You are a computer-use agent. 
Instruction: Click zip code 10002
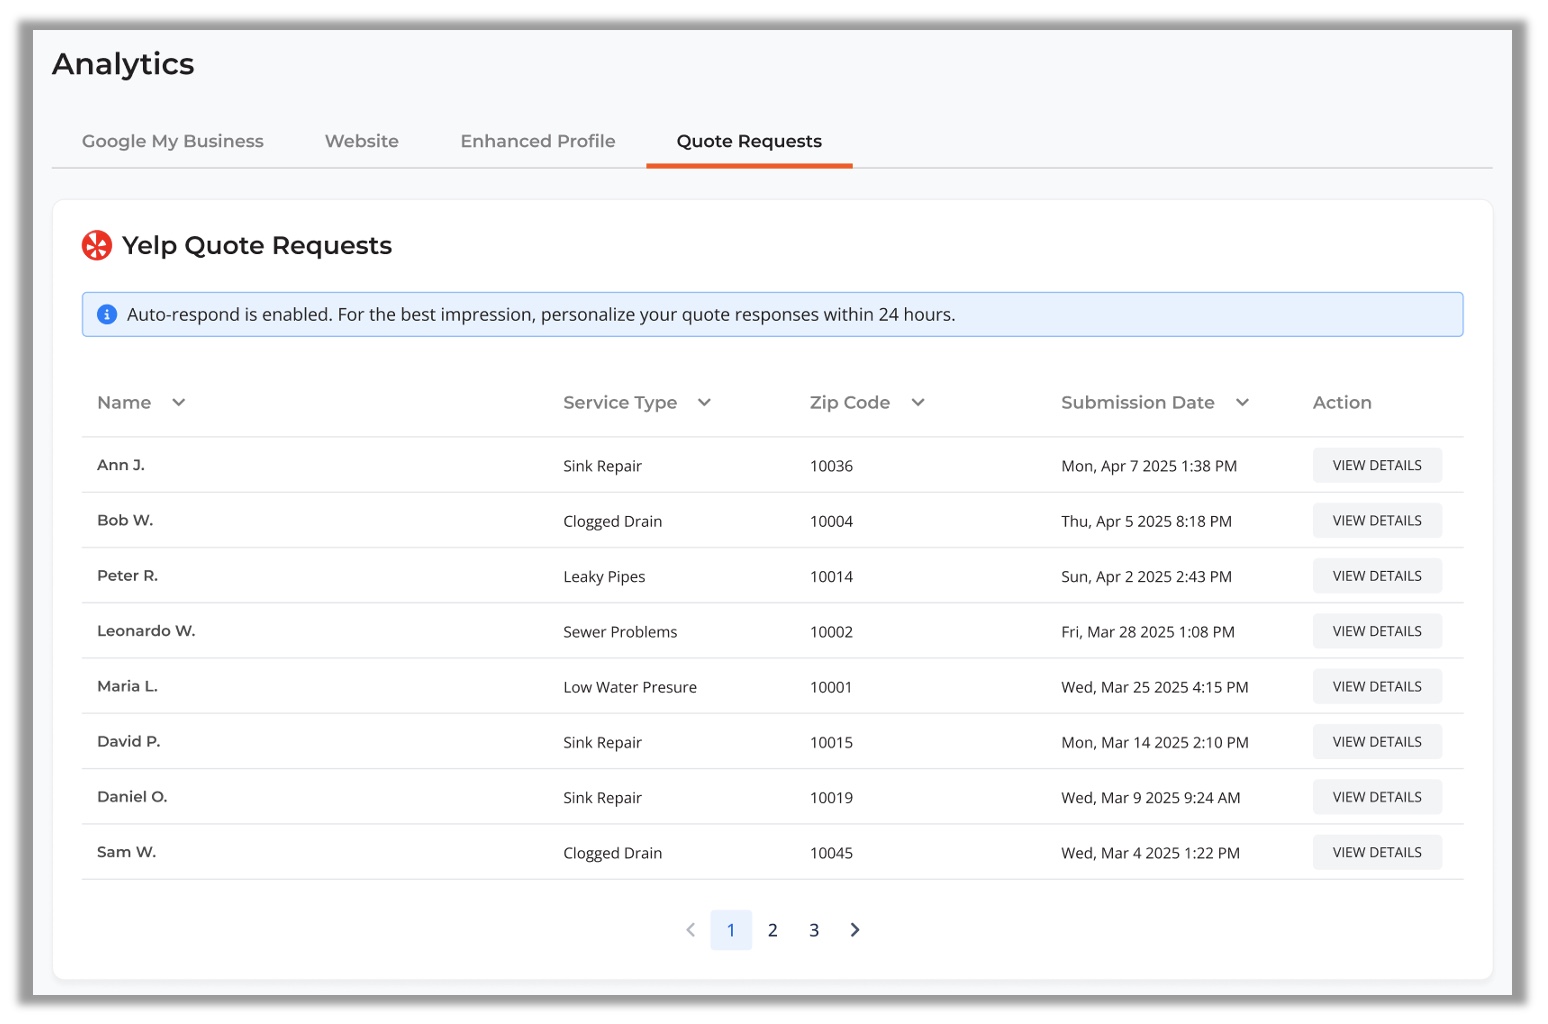point(831,632)
